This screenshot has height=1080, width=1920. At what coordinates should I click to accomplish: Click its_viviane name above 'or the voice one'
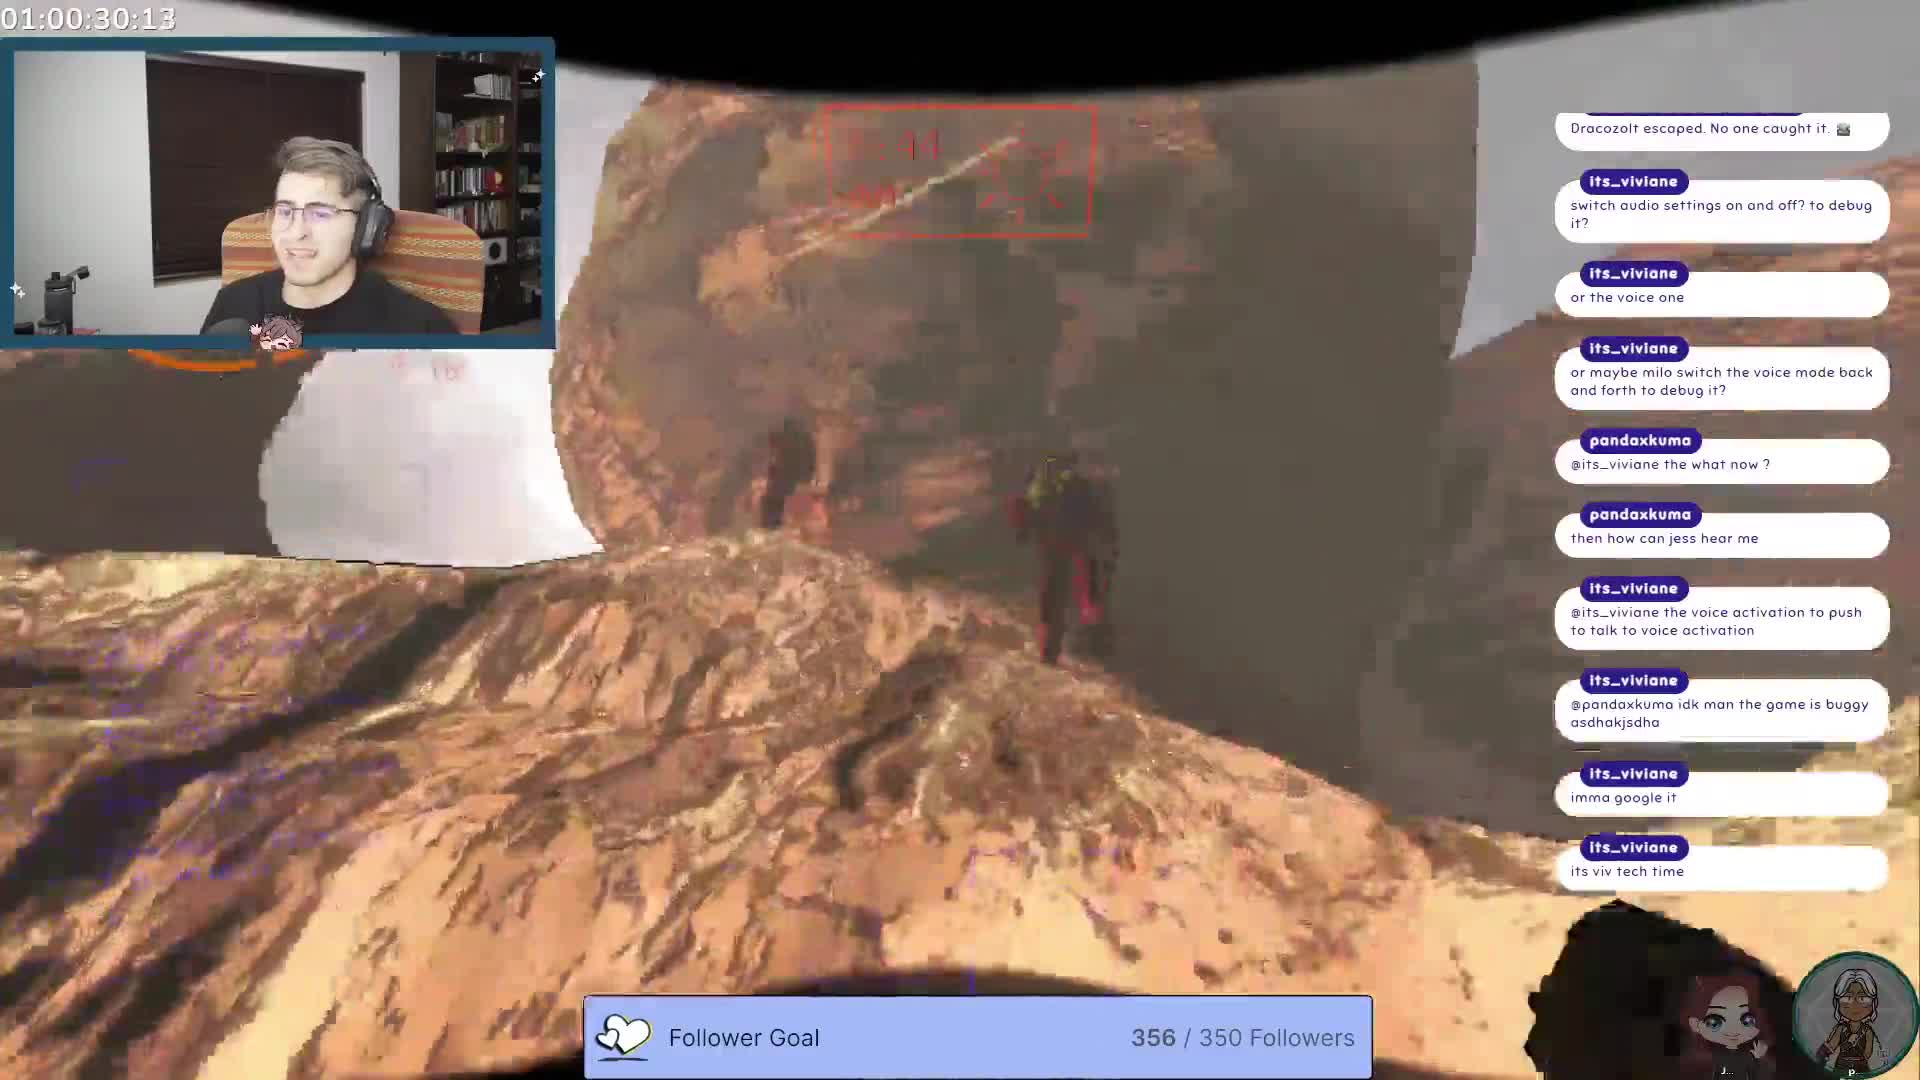[1633, 273]
